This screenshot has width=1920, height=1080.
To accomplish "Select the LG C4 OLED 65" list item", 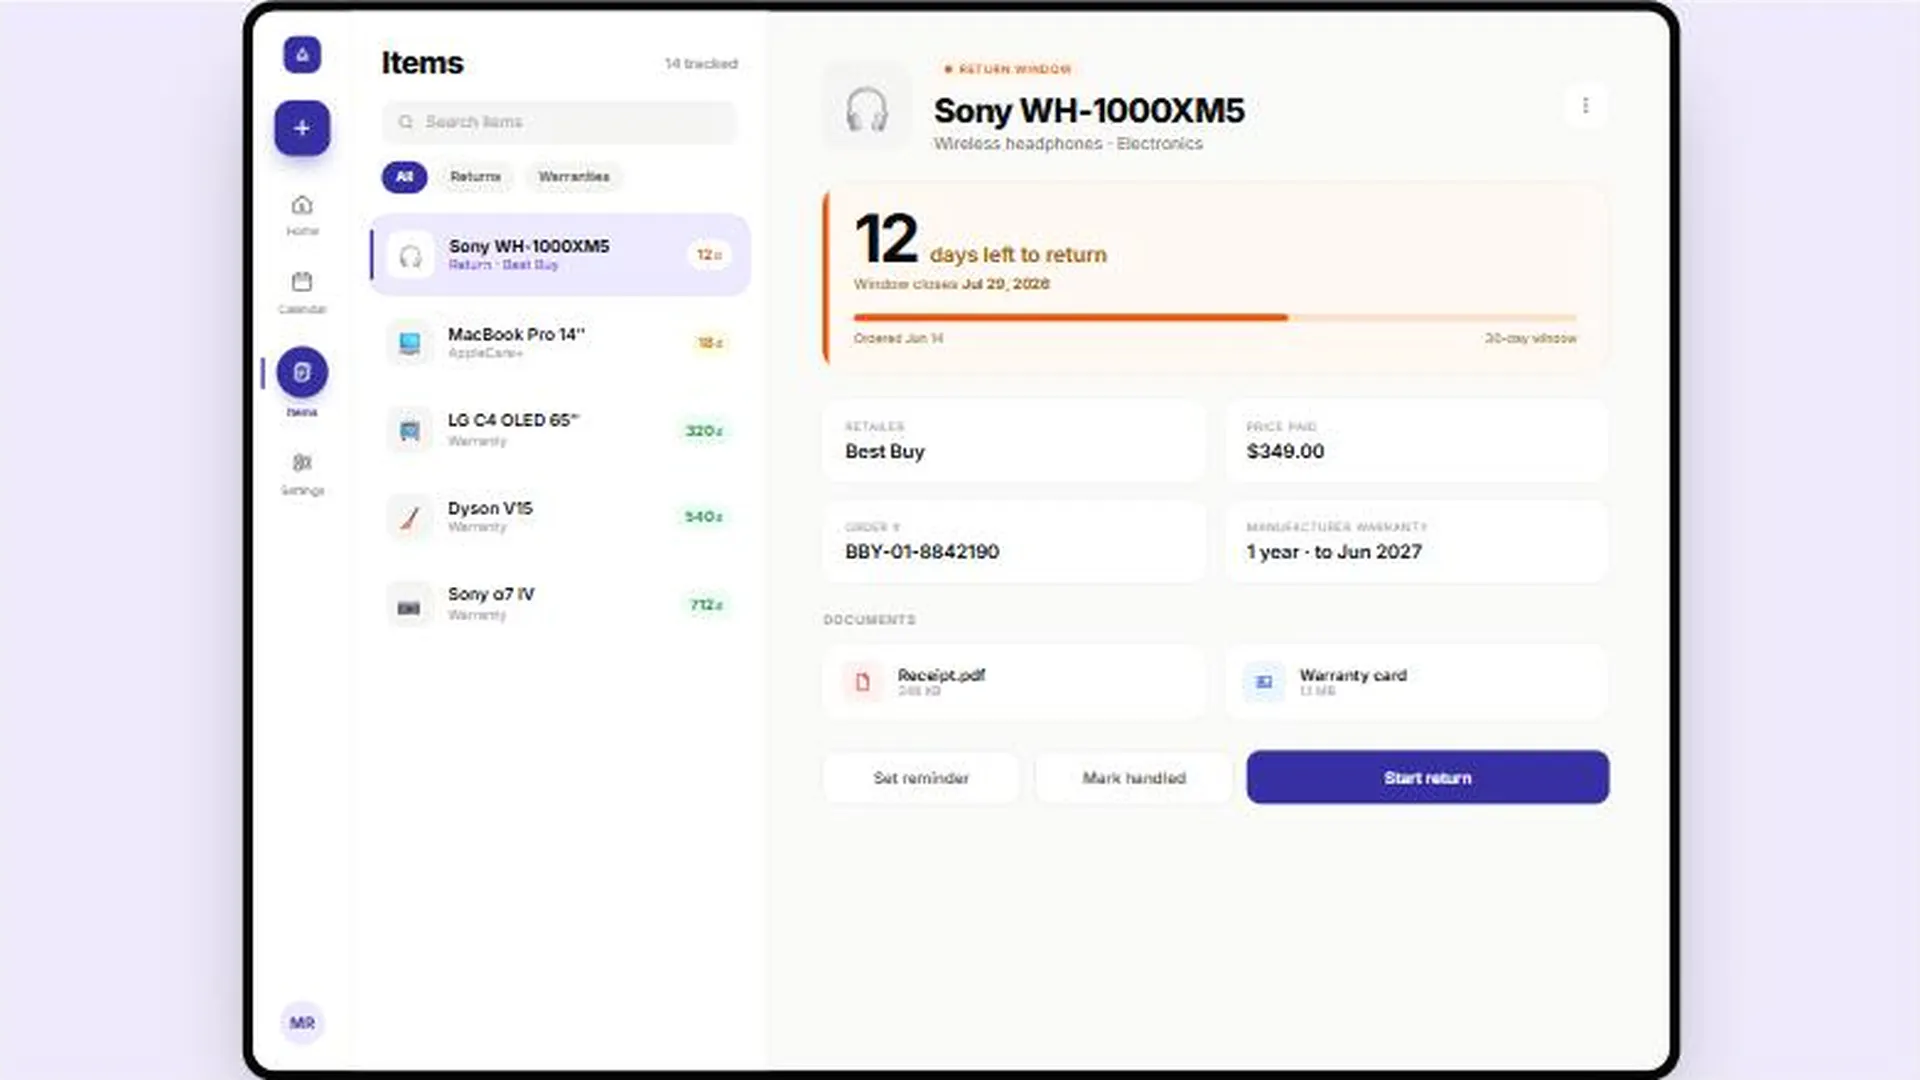I will [560, 430].
